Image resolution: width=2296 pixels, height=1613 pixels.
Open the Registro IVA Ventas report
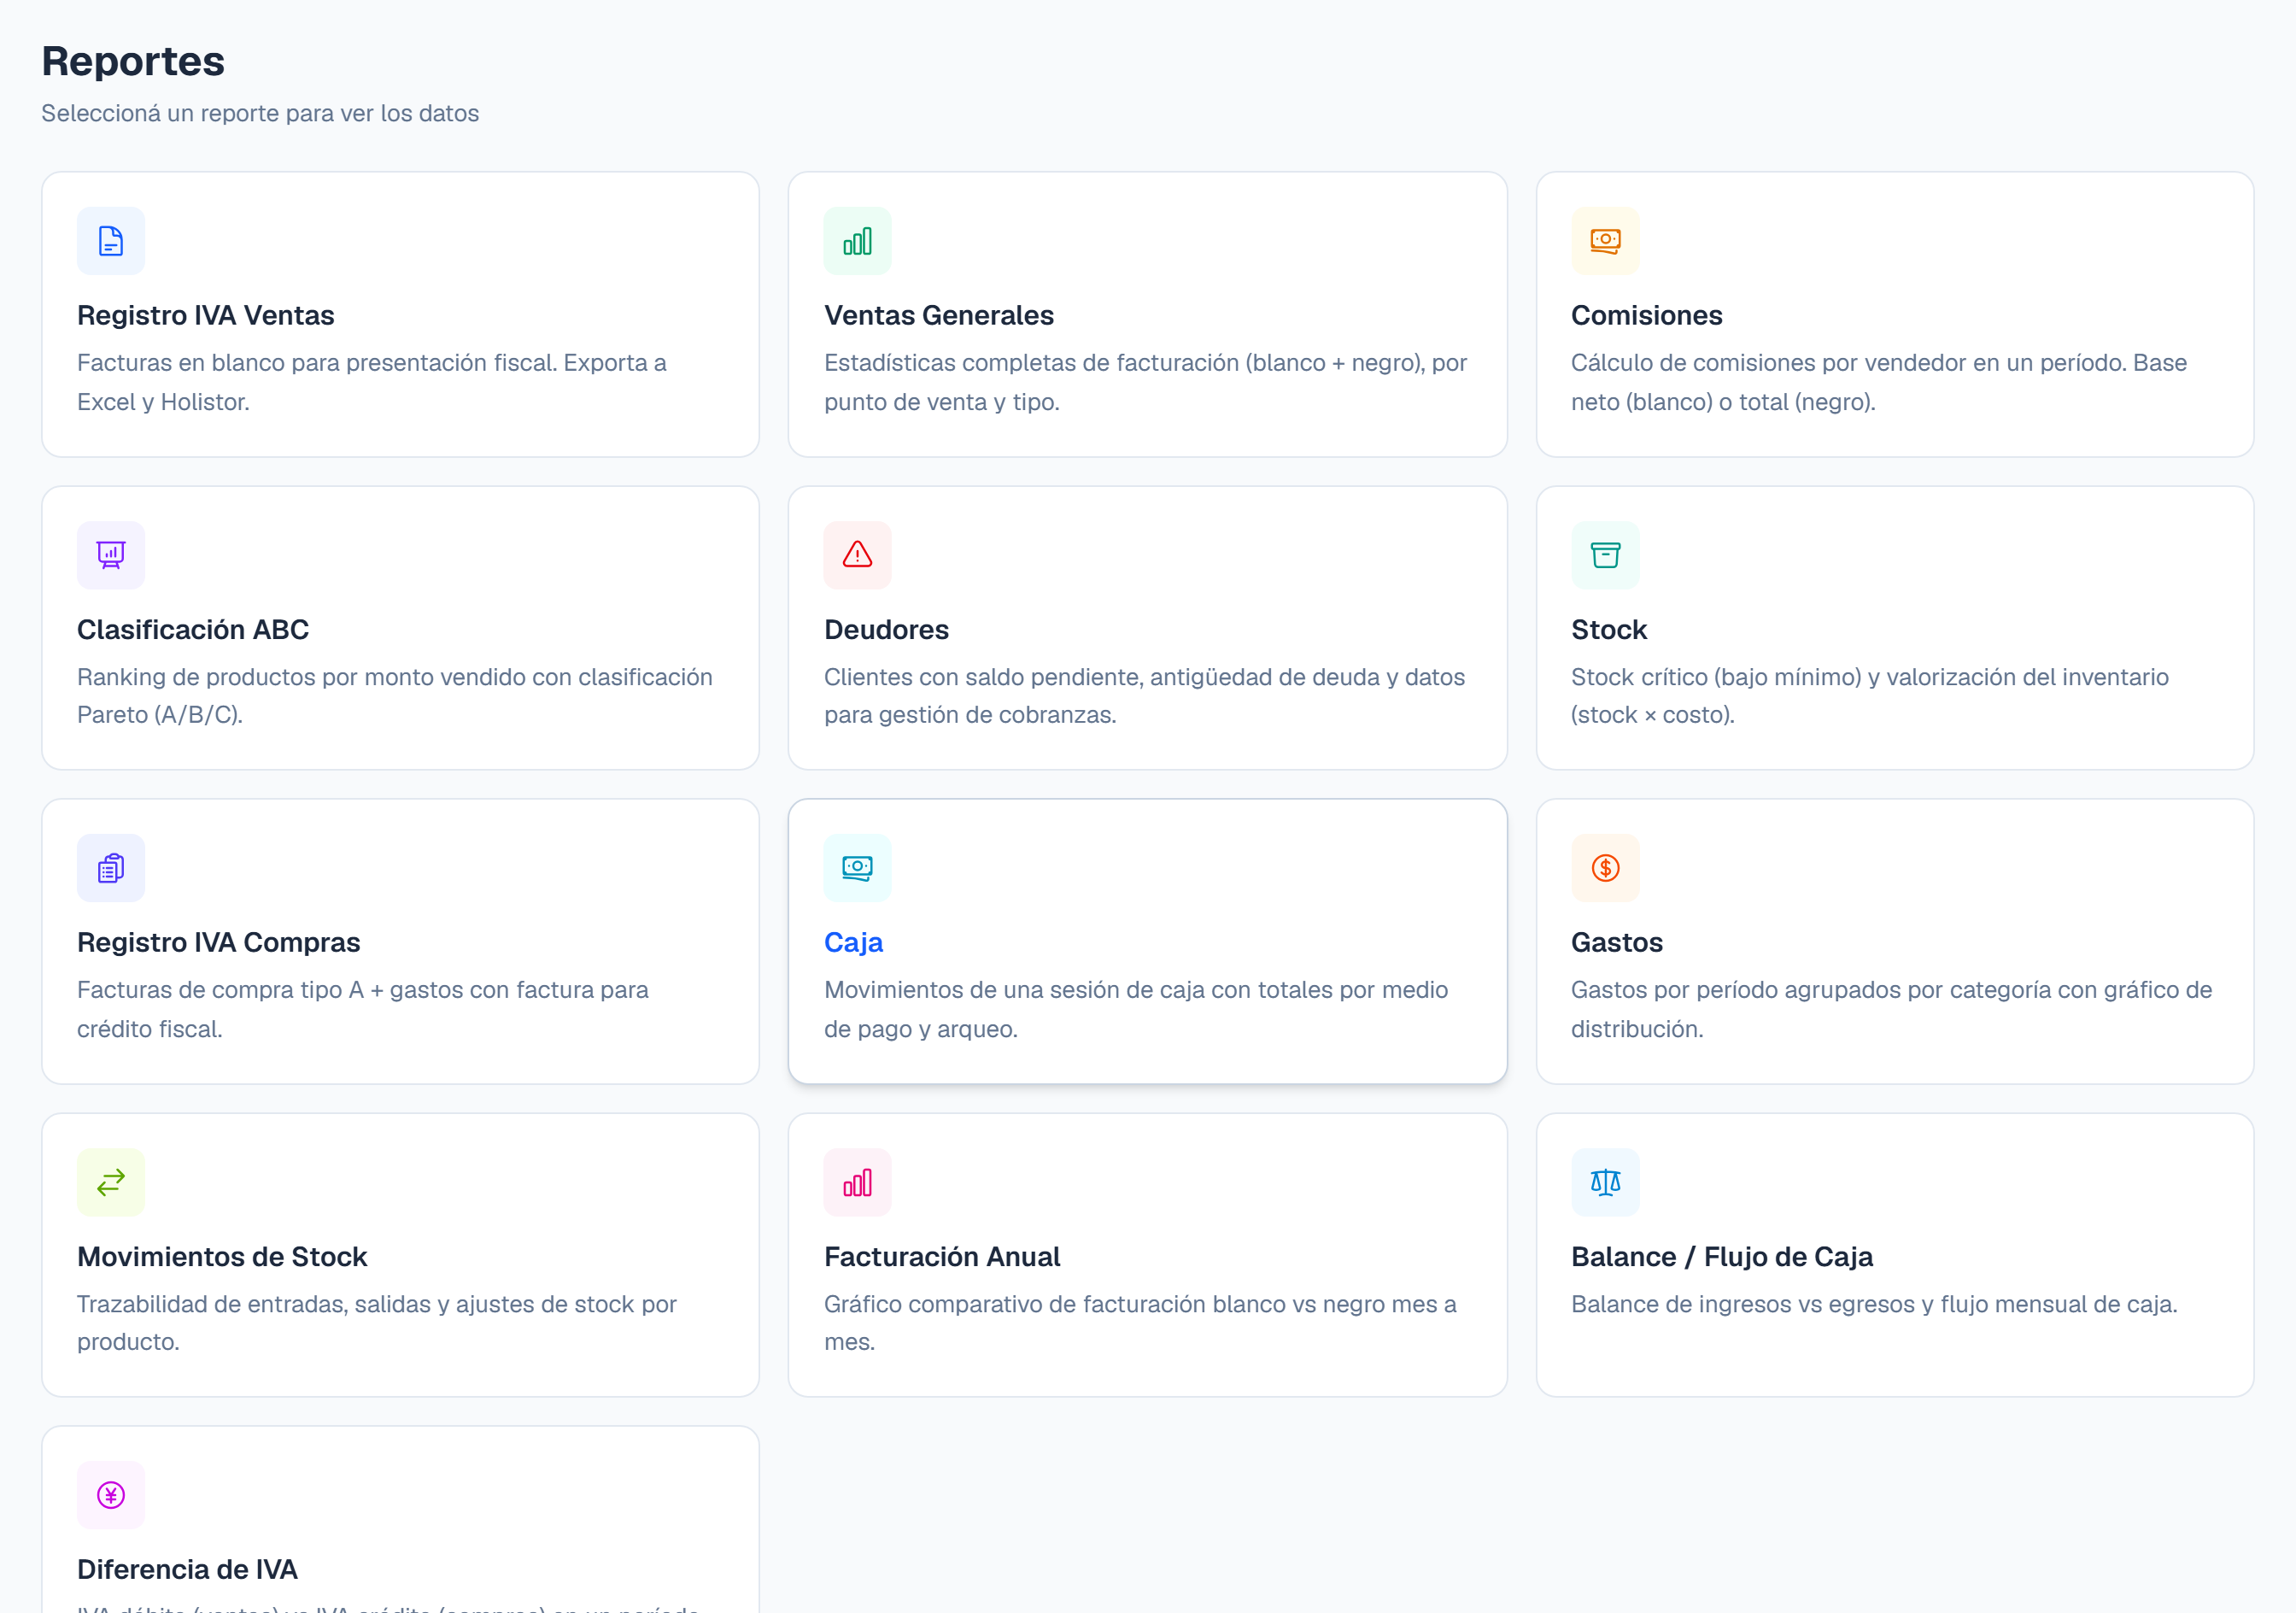pos(206,315)
